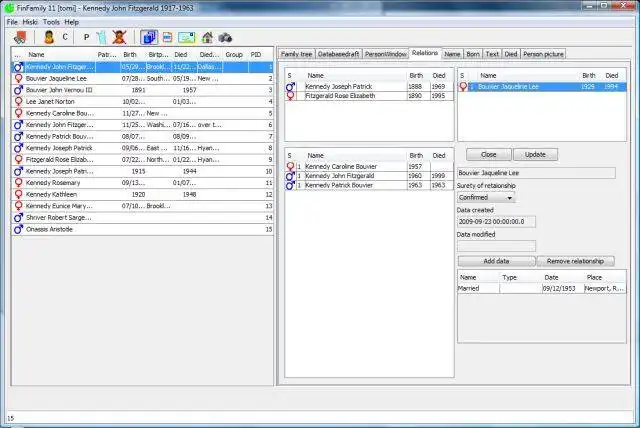Screen dimensions: 640x428
Task: Select the Kennedy Patrick Bouv... row in person list
Action: [142, 136]
